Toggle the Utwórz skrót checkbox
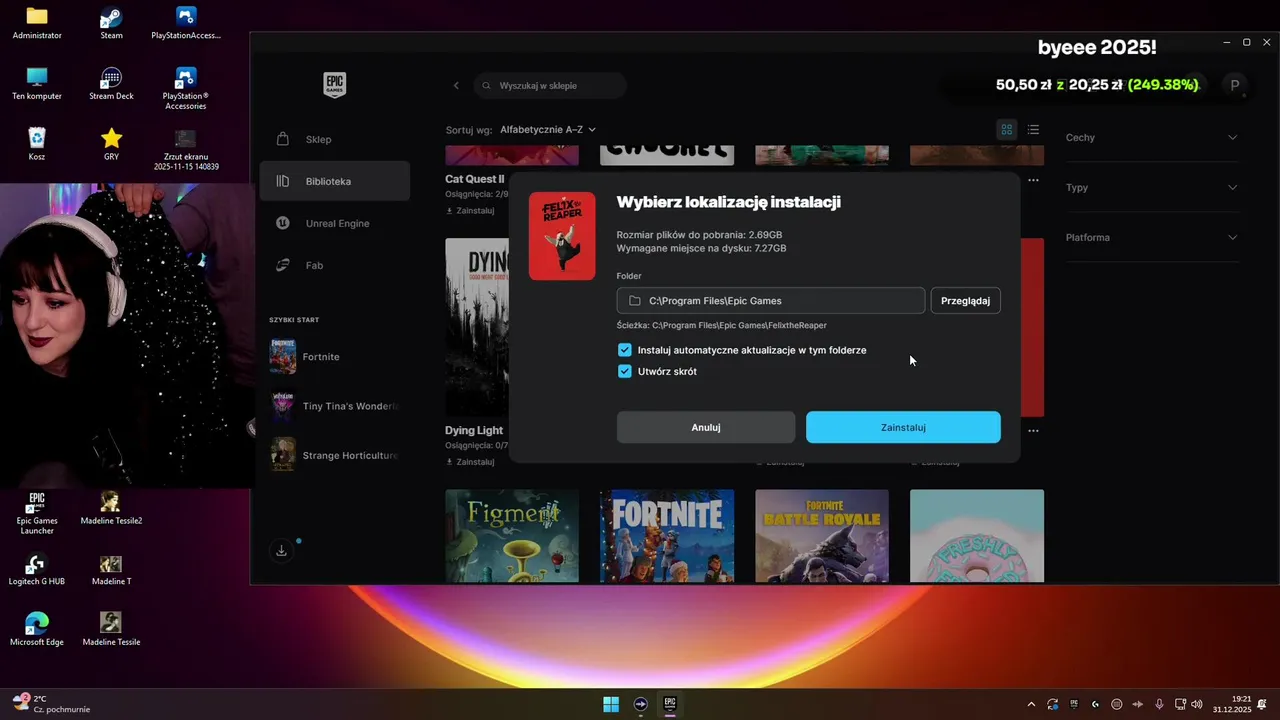 pos(625,371)
